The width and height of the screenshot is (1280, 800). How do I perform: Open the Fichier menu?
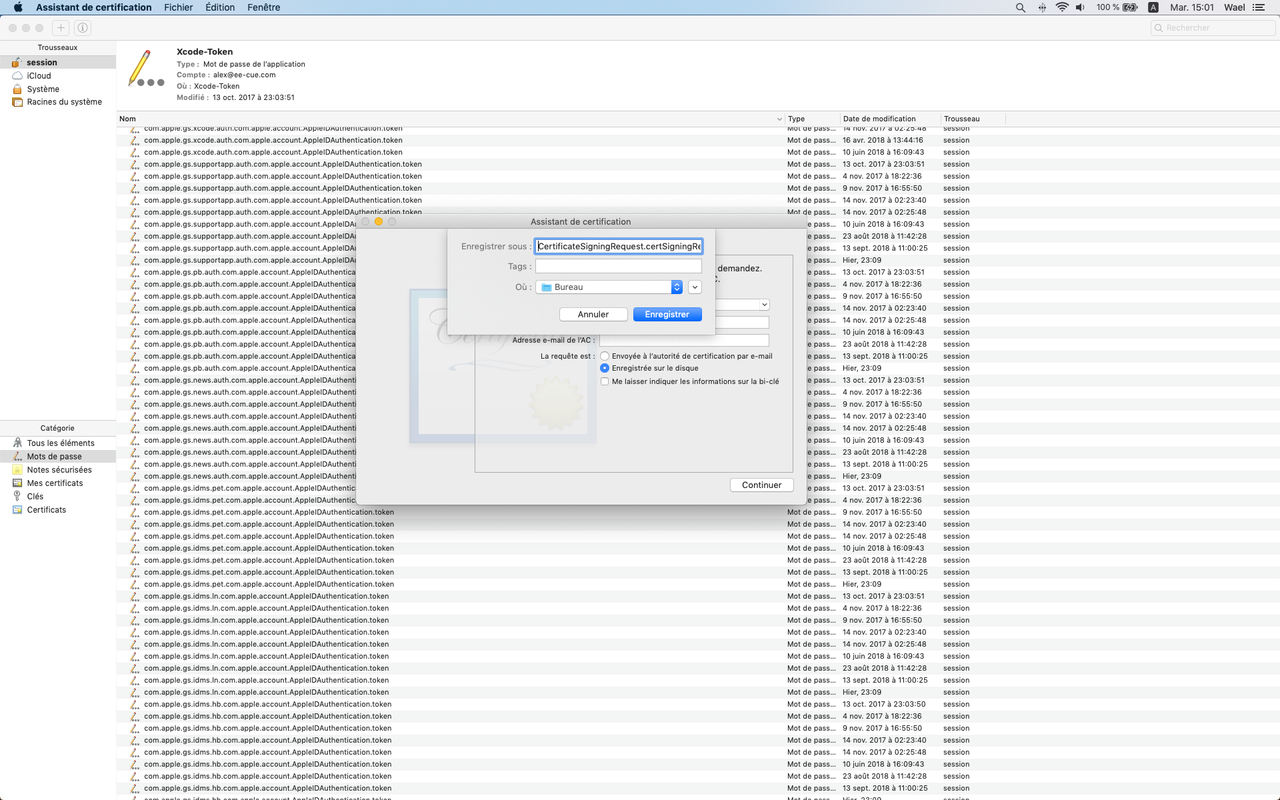tap(178, 7)
